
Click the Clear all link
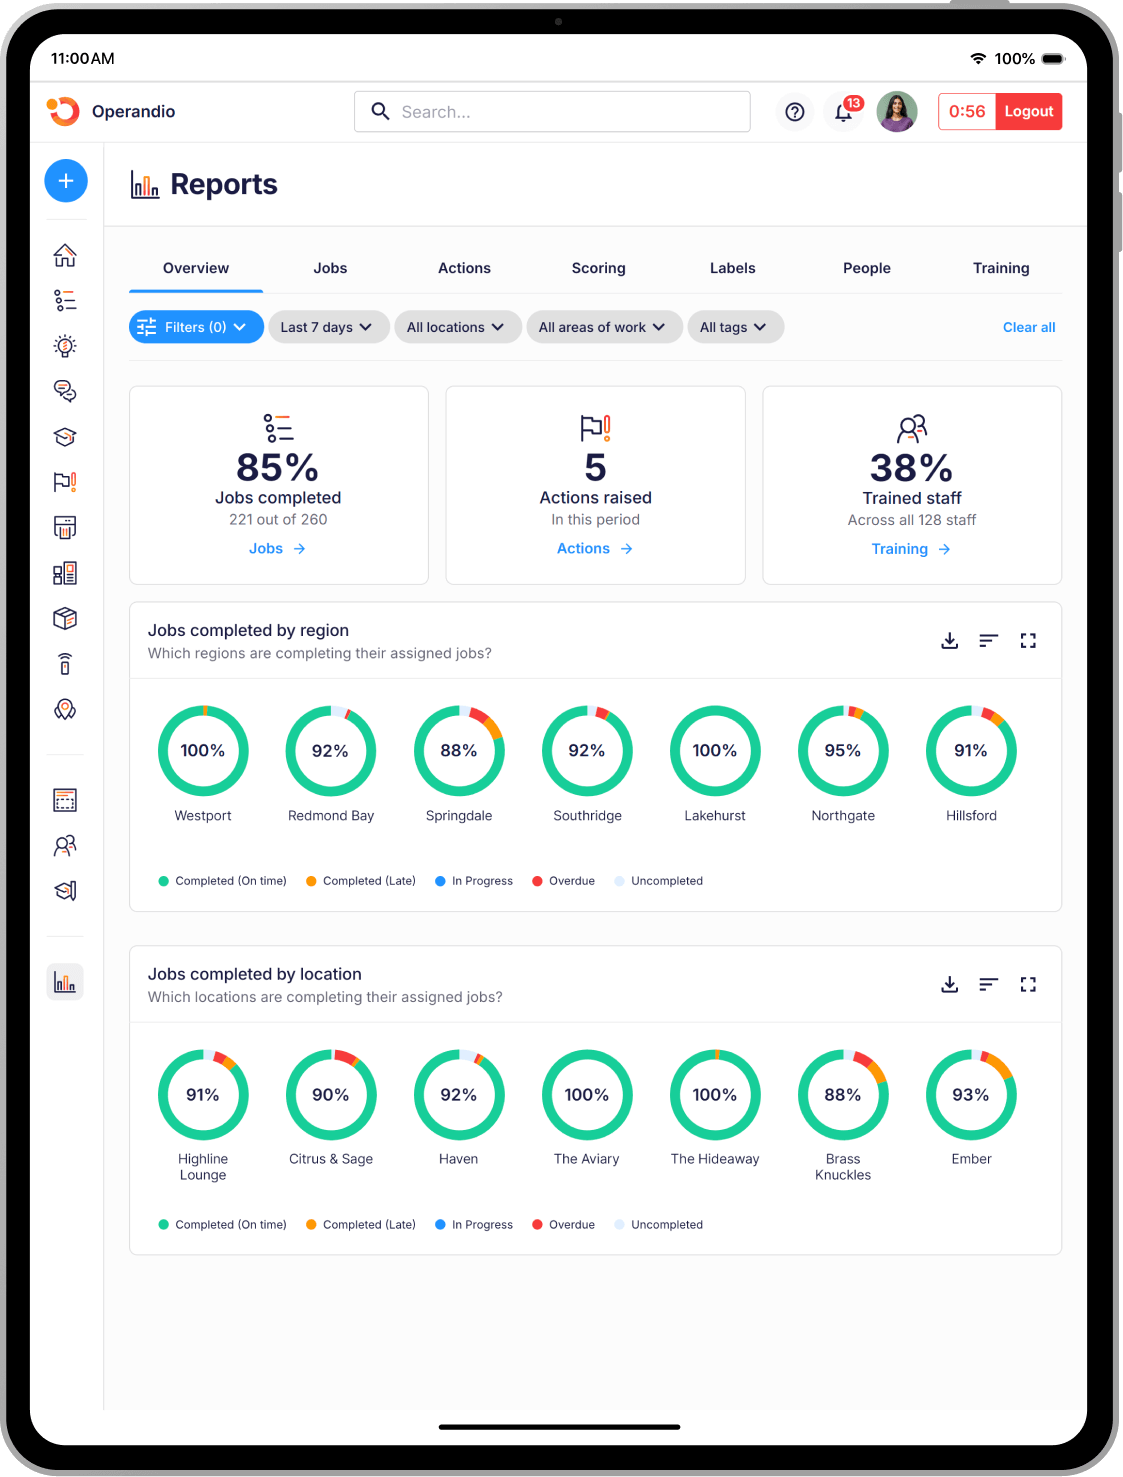tap(1028, 327)
